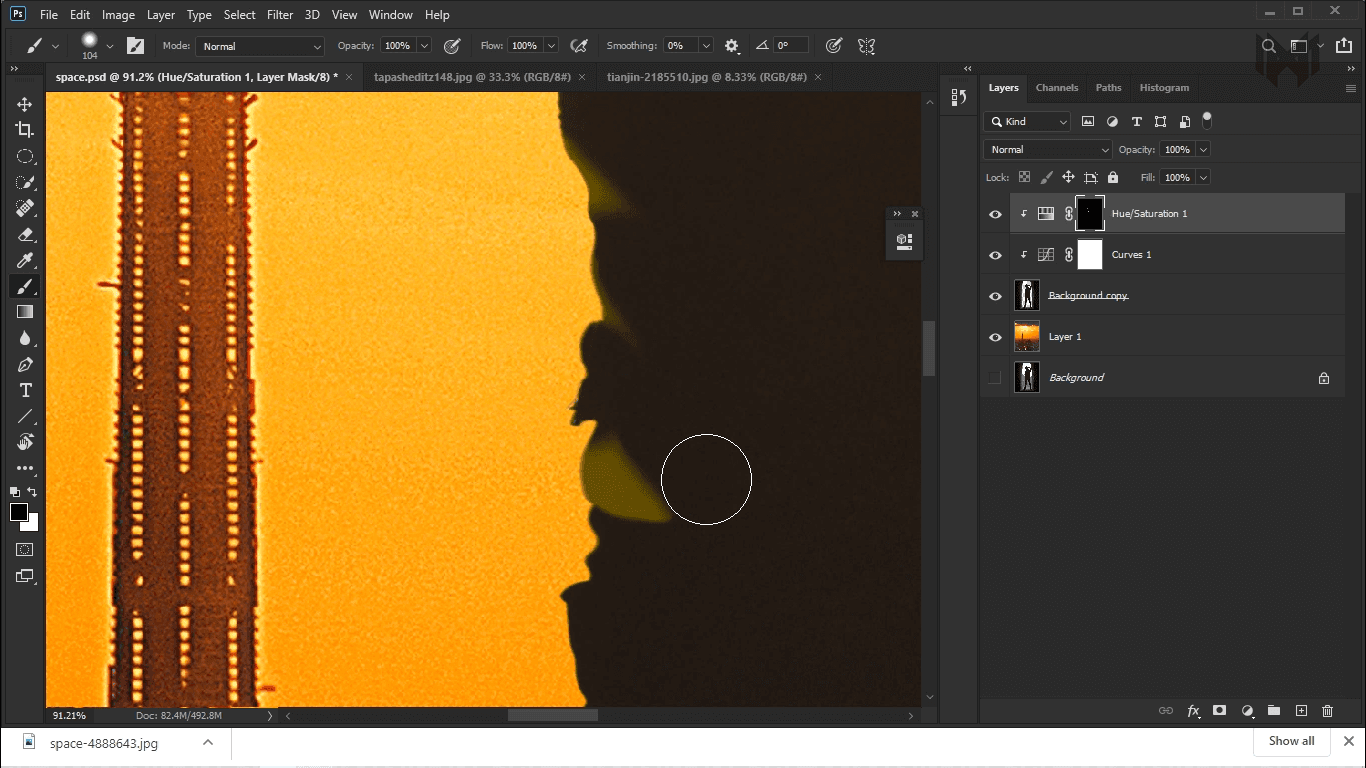Create new adjustment layer icon
Viewport: 1366px width, 768px height.
tap(1247, 711)
